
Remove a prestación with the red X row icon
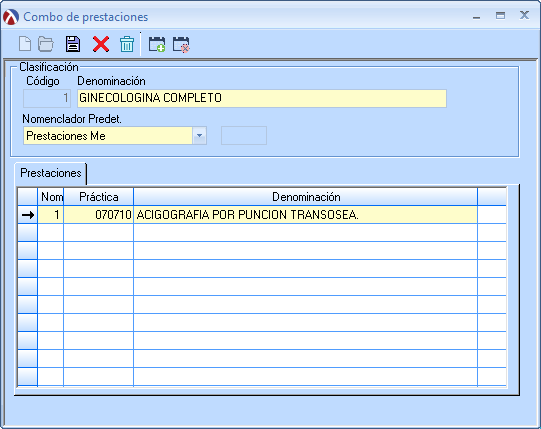click(x=181, y=44)
